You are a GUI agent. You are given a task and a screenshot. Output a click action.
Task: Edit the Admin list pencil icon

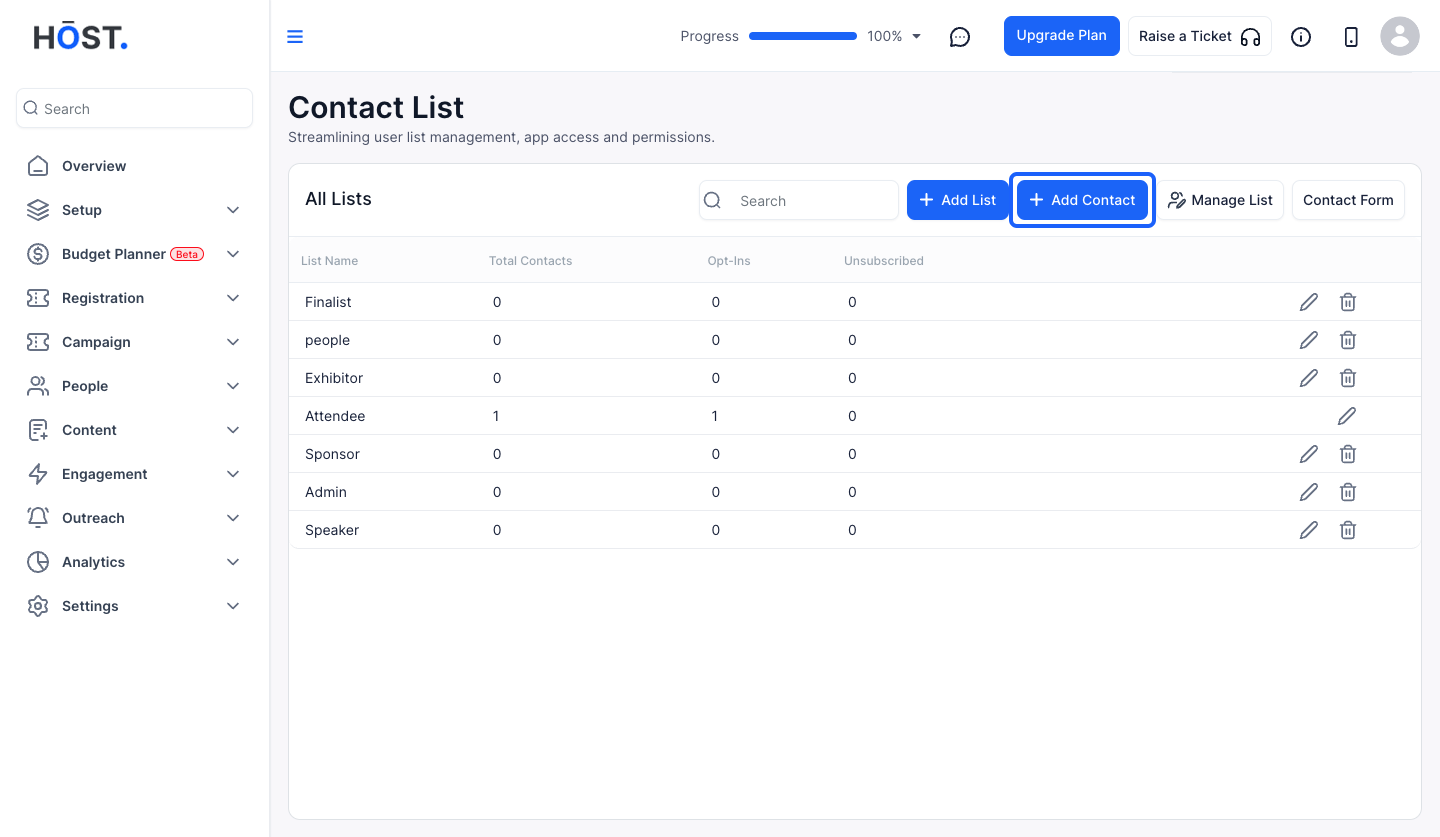click(1309, 492)
